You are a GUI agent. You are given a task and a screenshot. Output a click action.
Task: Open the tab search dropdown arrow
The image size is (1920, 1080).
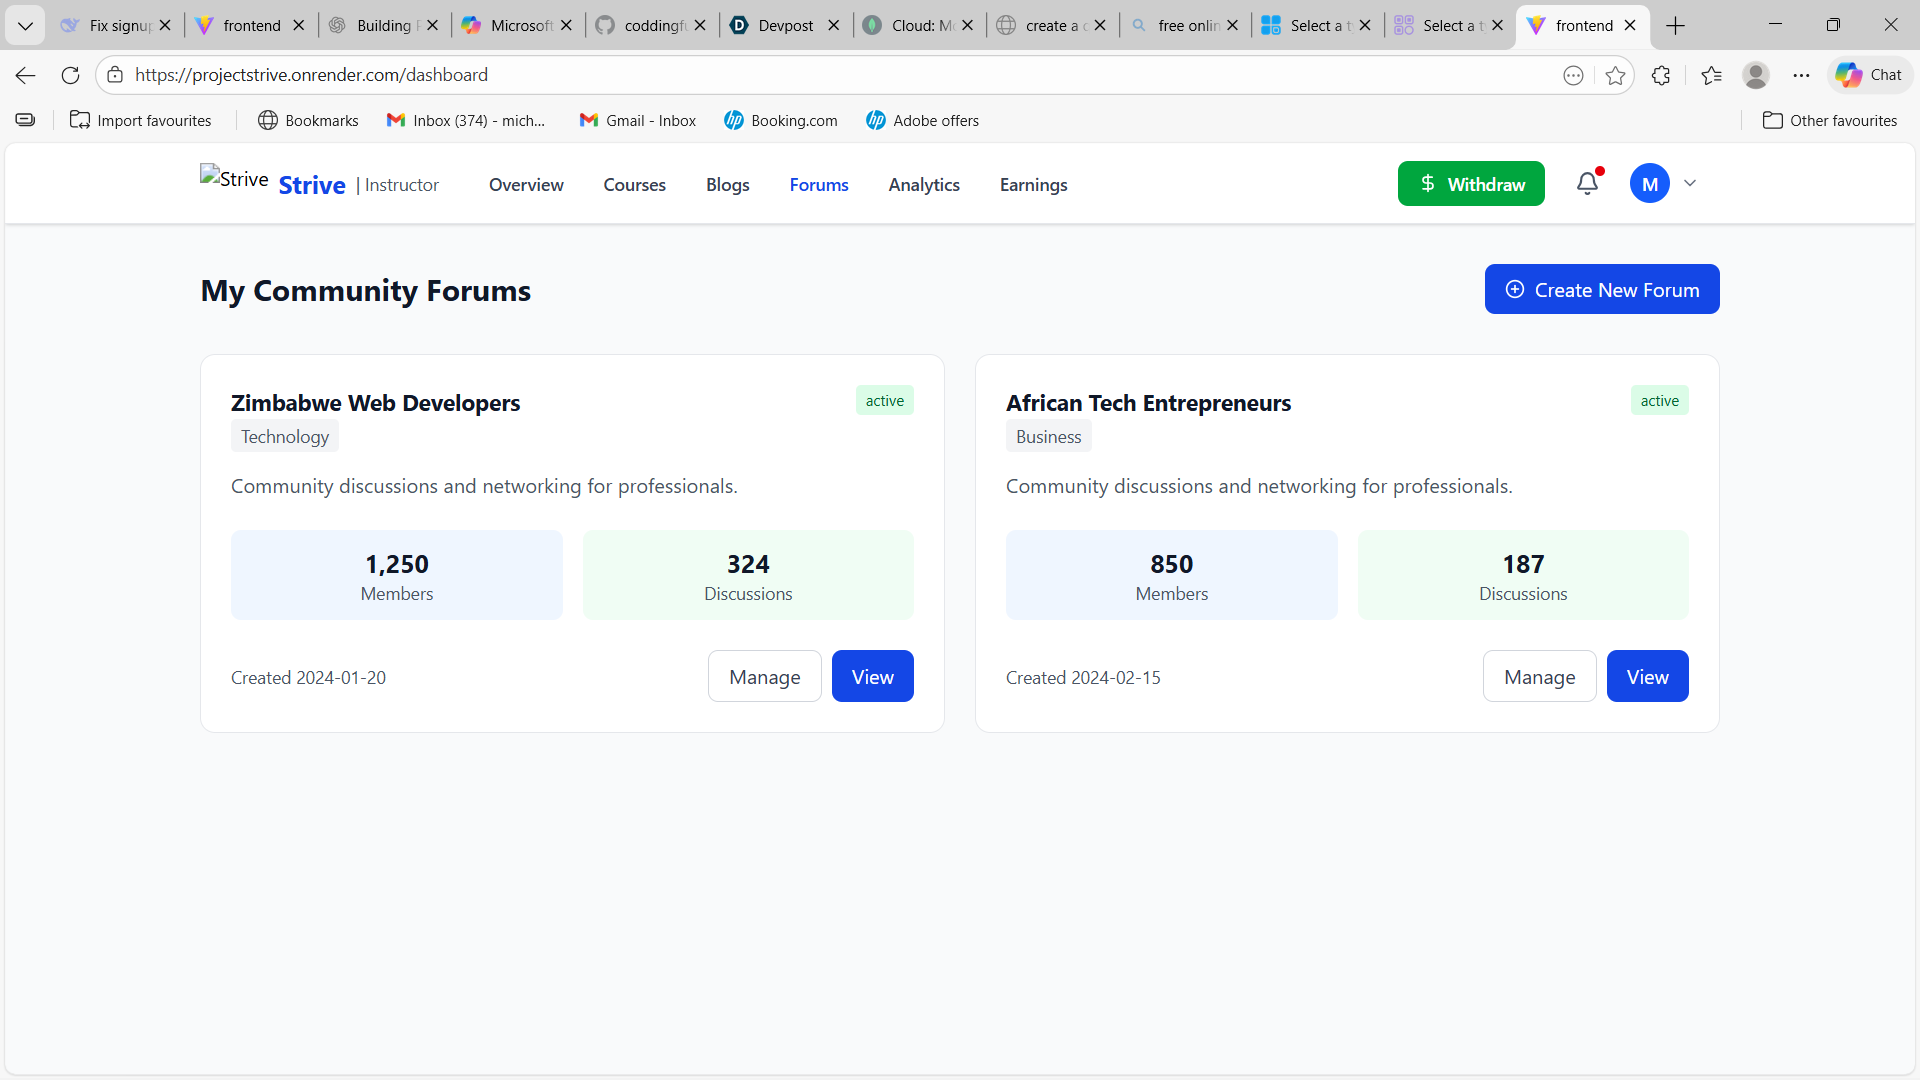point(25,25)
